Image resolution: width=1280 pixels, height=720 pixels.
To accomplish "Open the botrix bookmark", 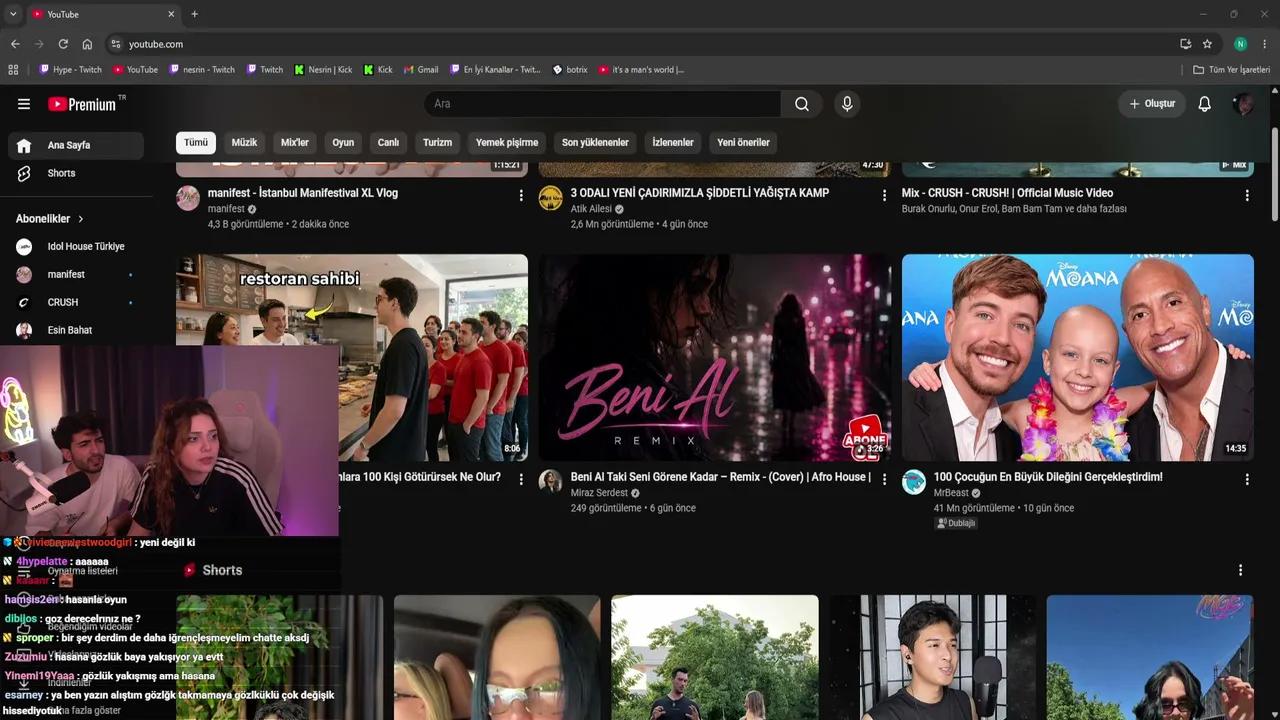I will click(570, 70).
